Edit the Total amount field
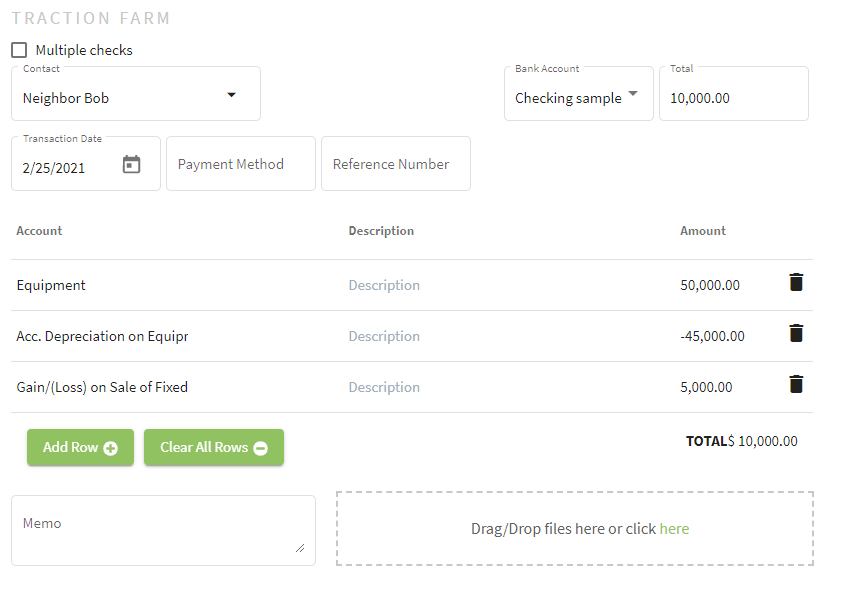Image resolution: width=849 pixels, height=589 pixels. 734,94
